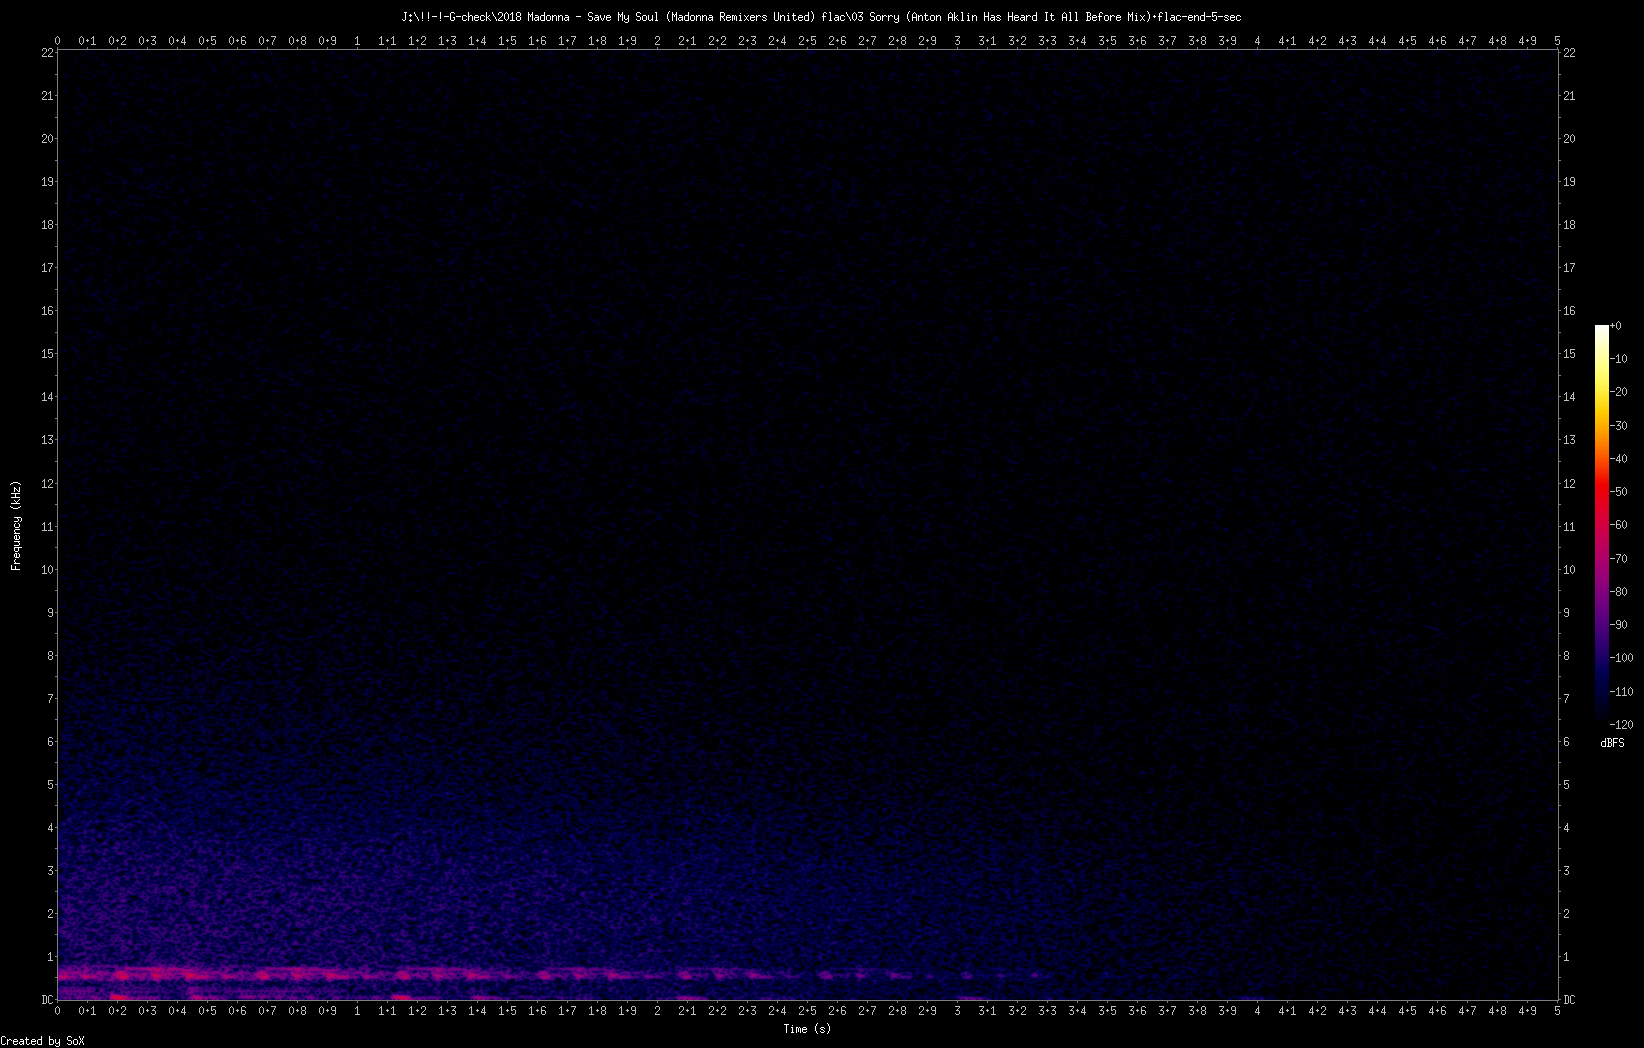
Task: Click "DC" on the left frequency axis
Action: (47, 1000)
